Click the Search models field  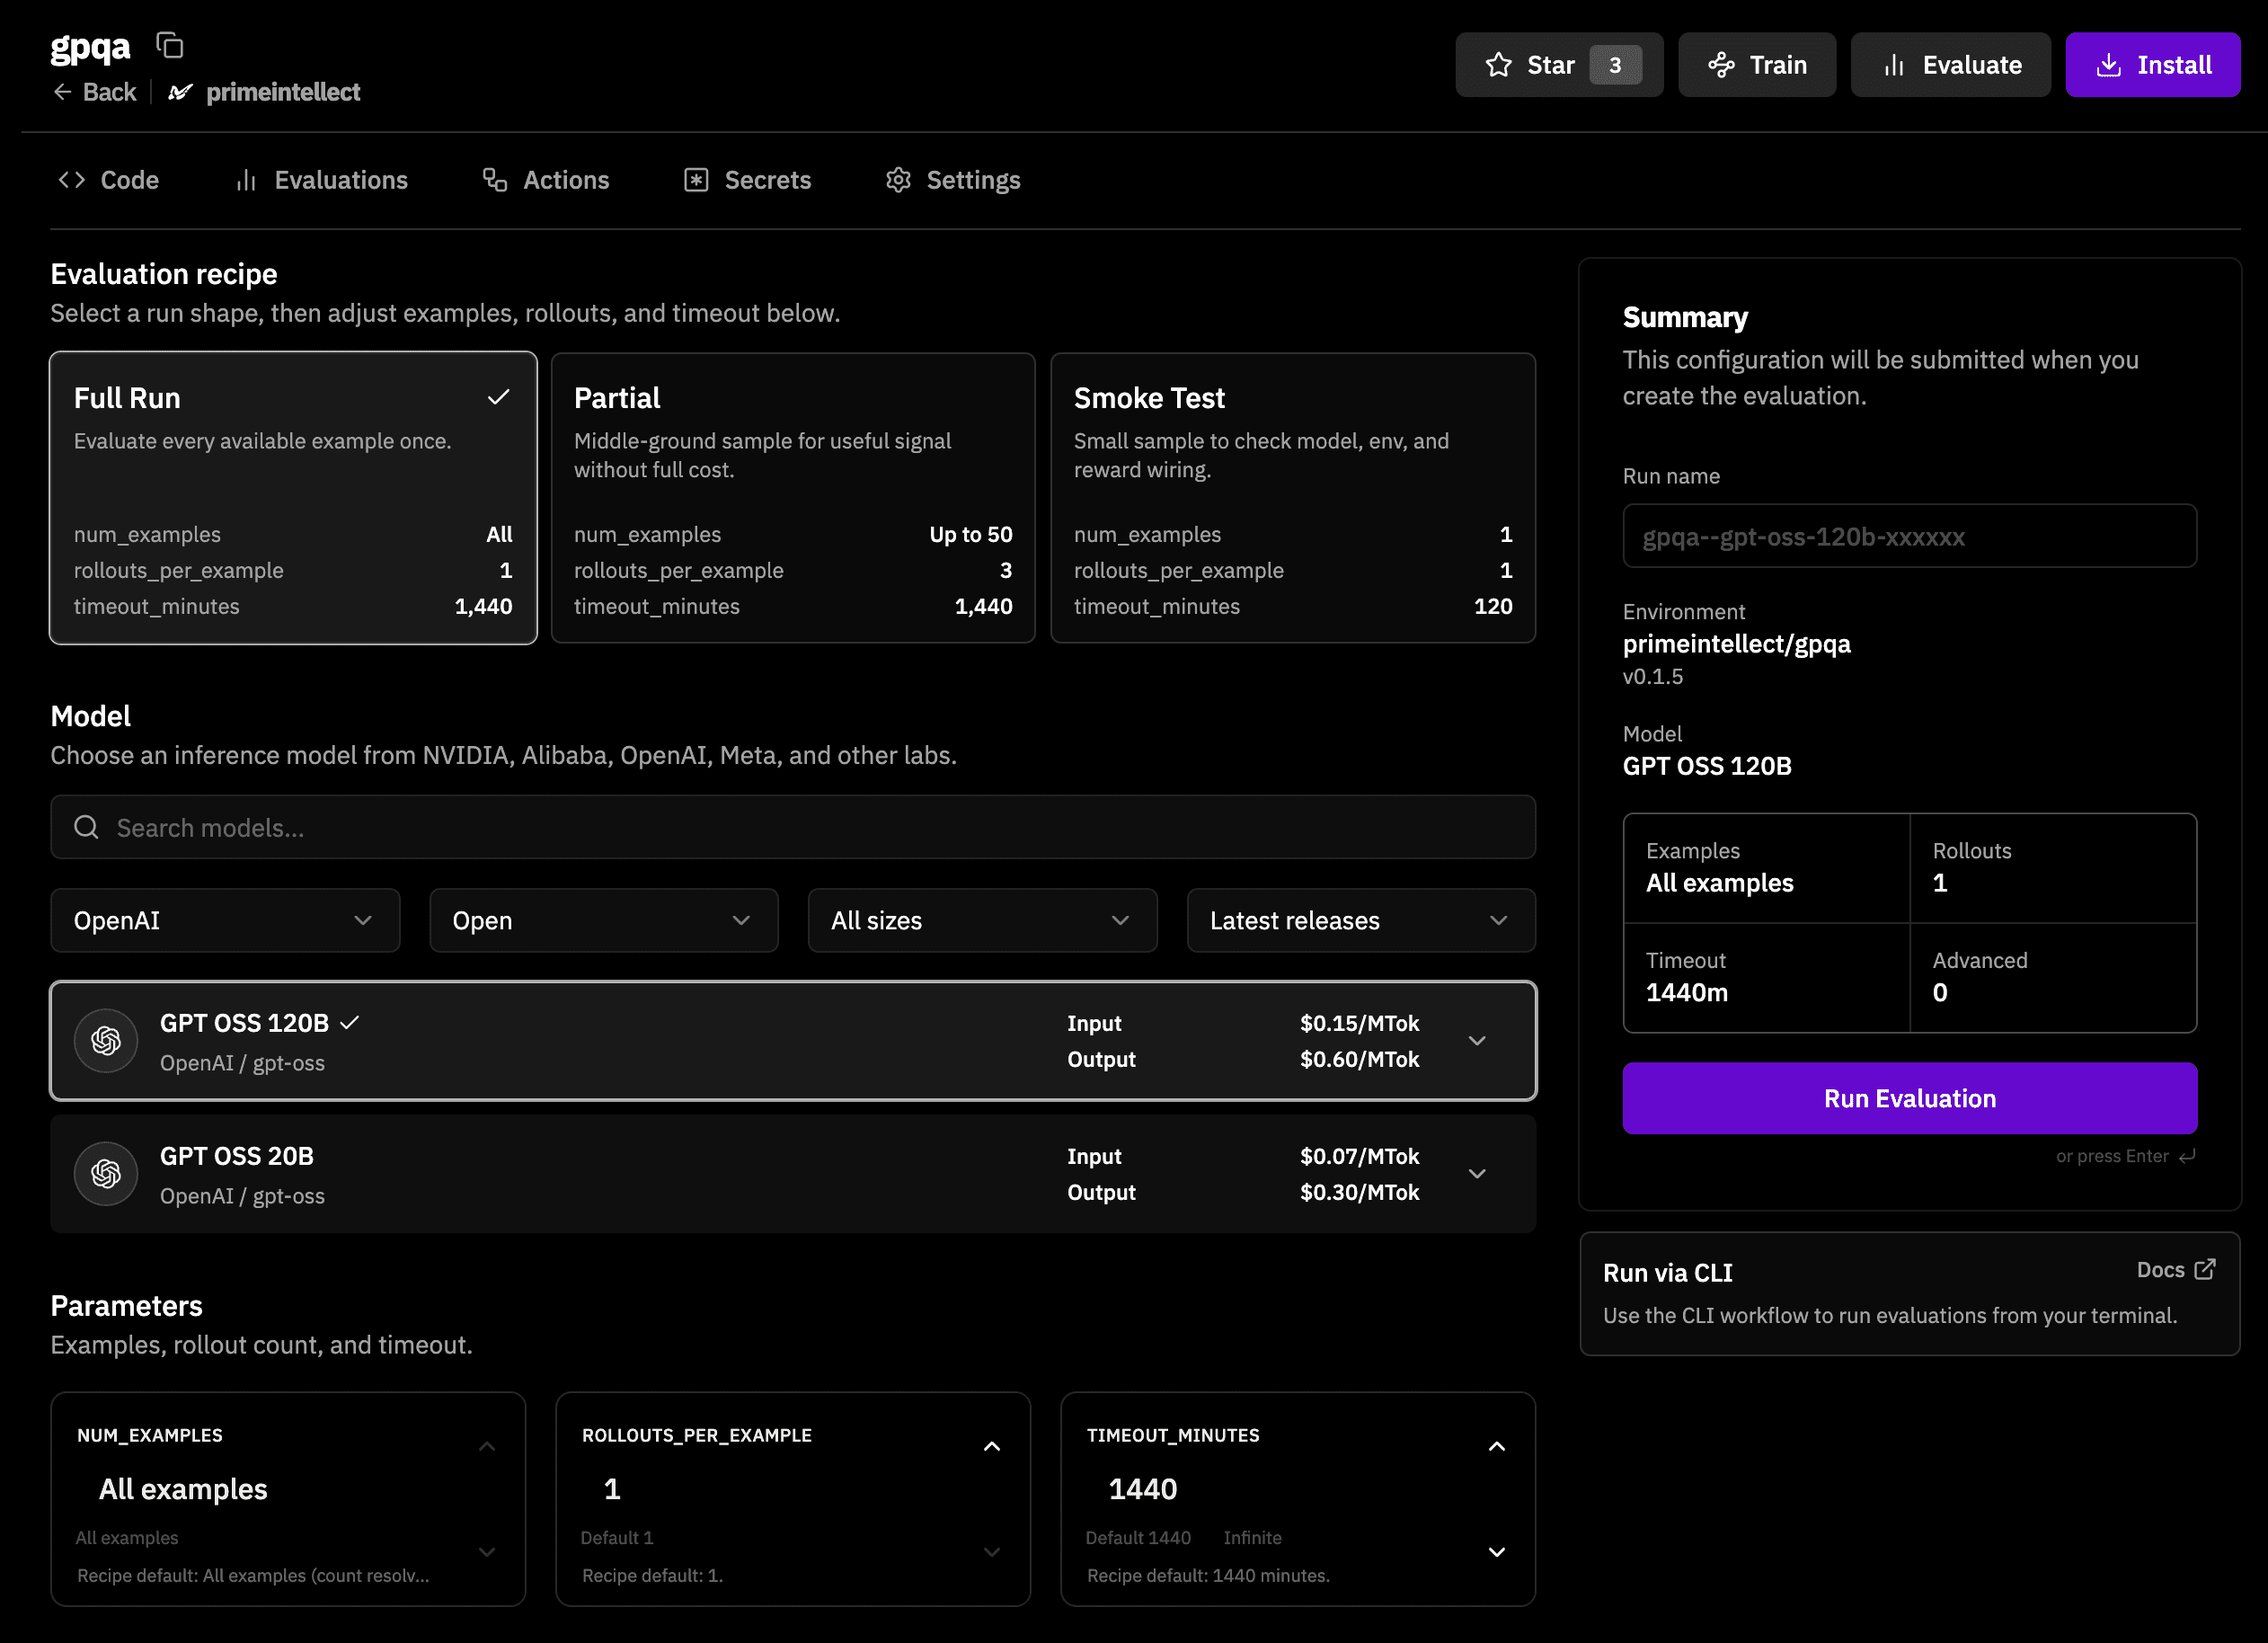[793, 827]
